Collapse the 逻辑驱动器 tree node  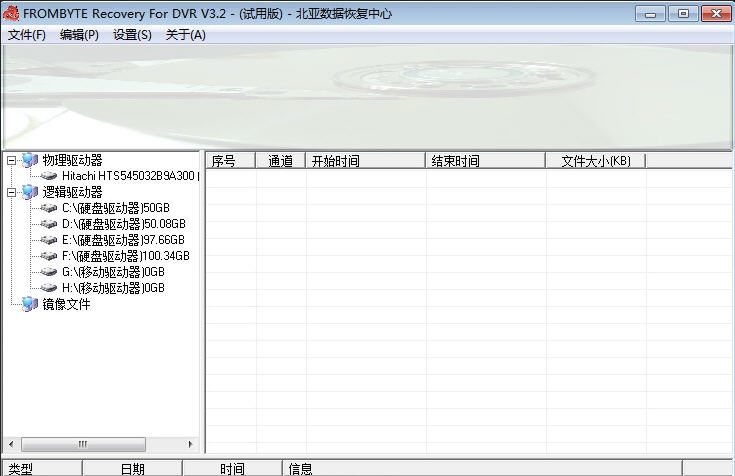pos(12,192)
